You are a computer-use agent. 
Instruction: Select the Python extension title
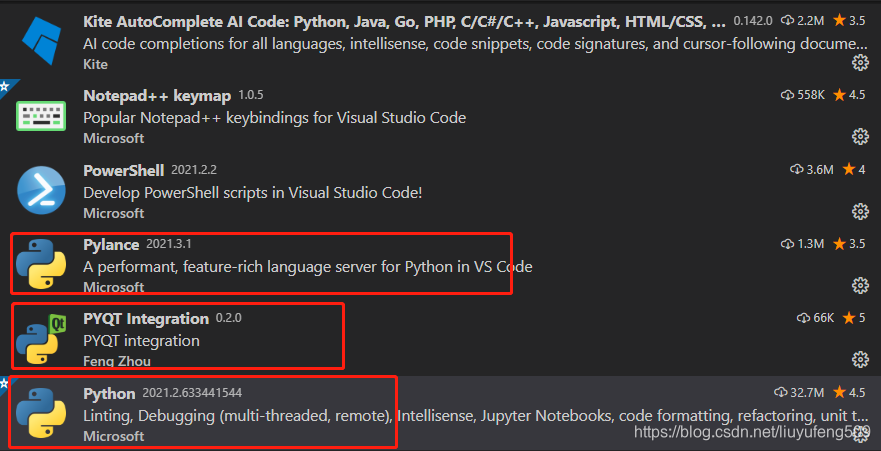click(x=109, y=393)
